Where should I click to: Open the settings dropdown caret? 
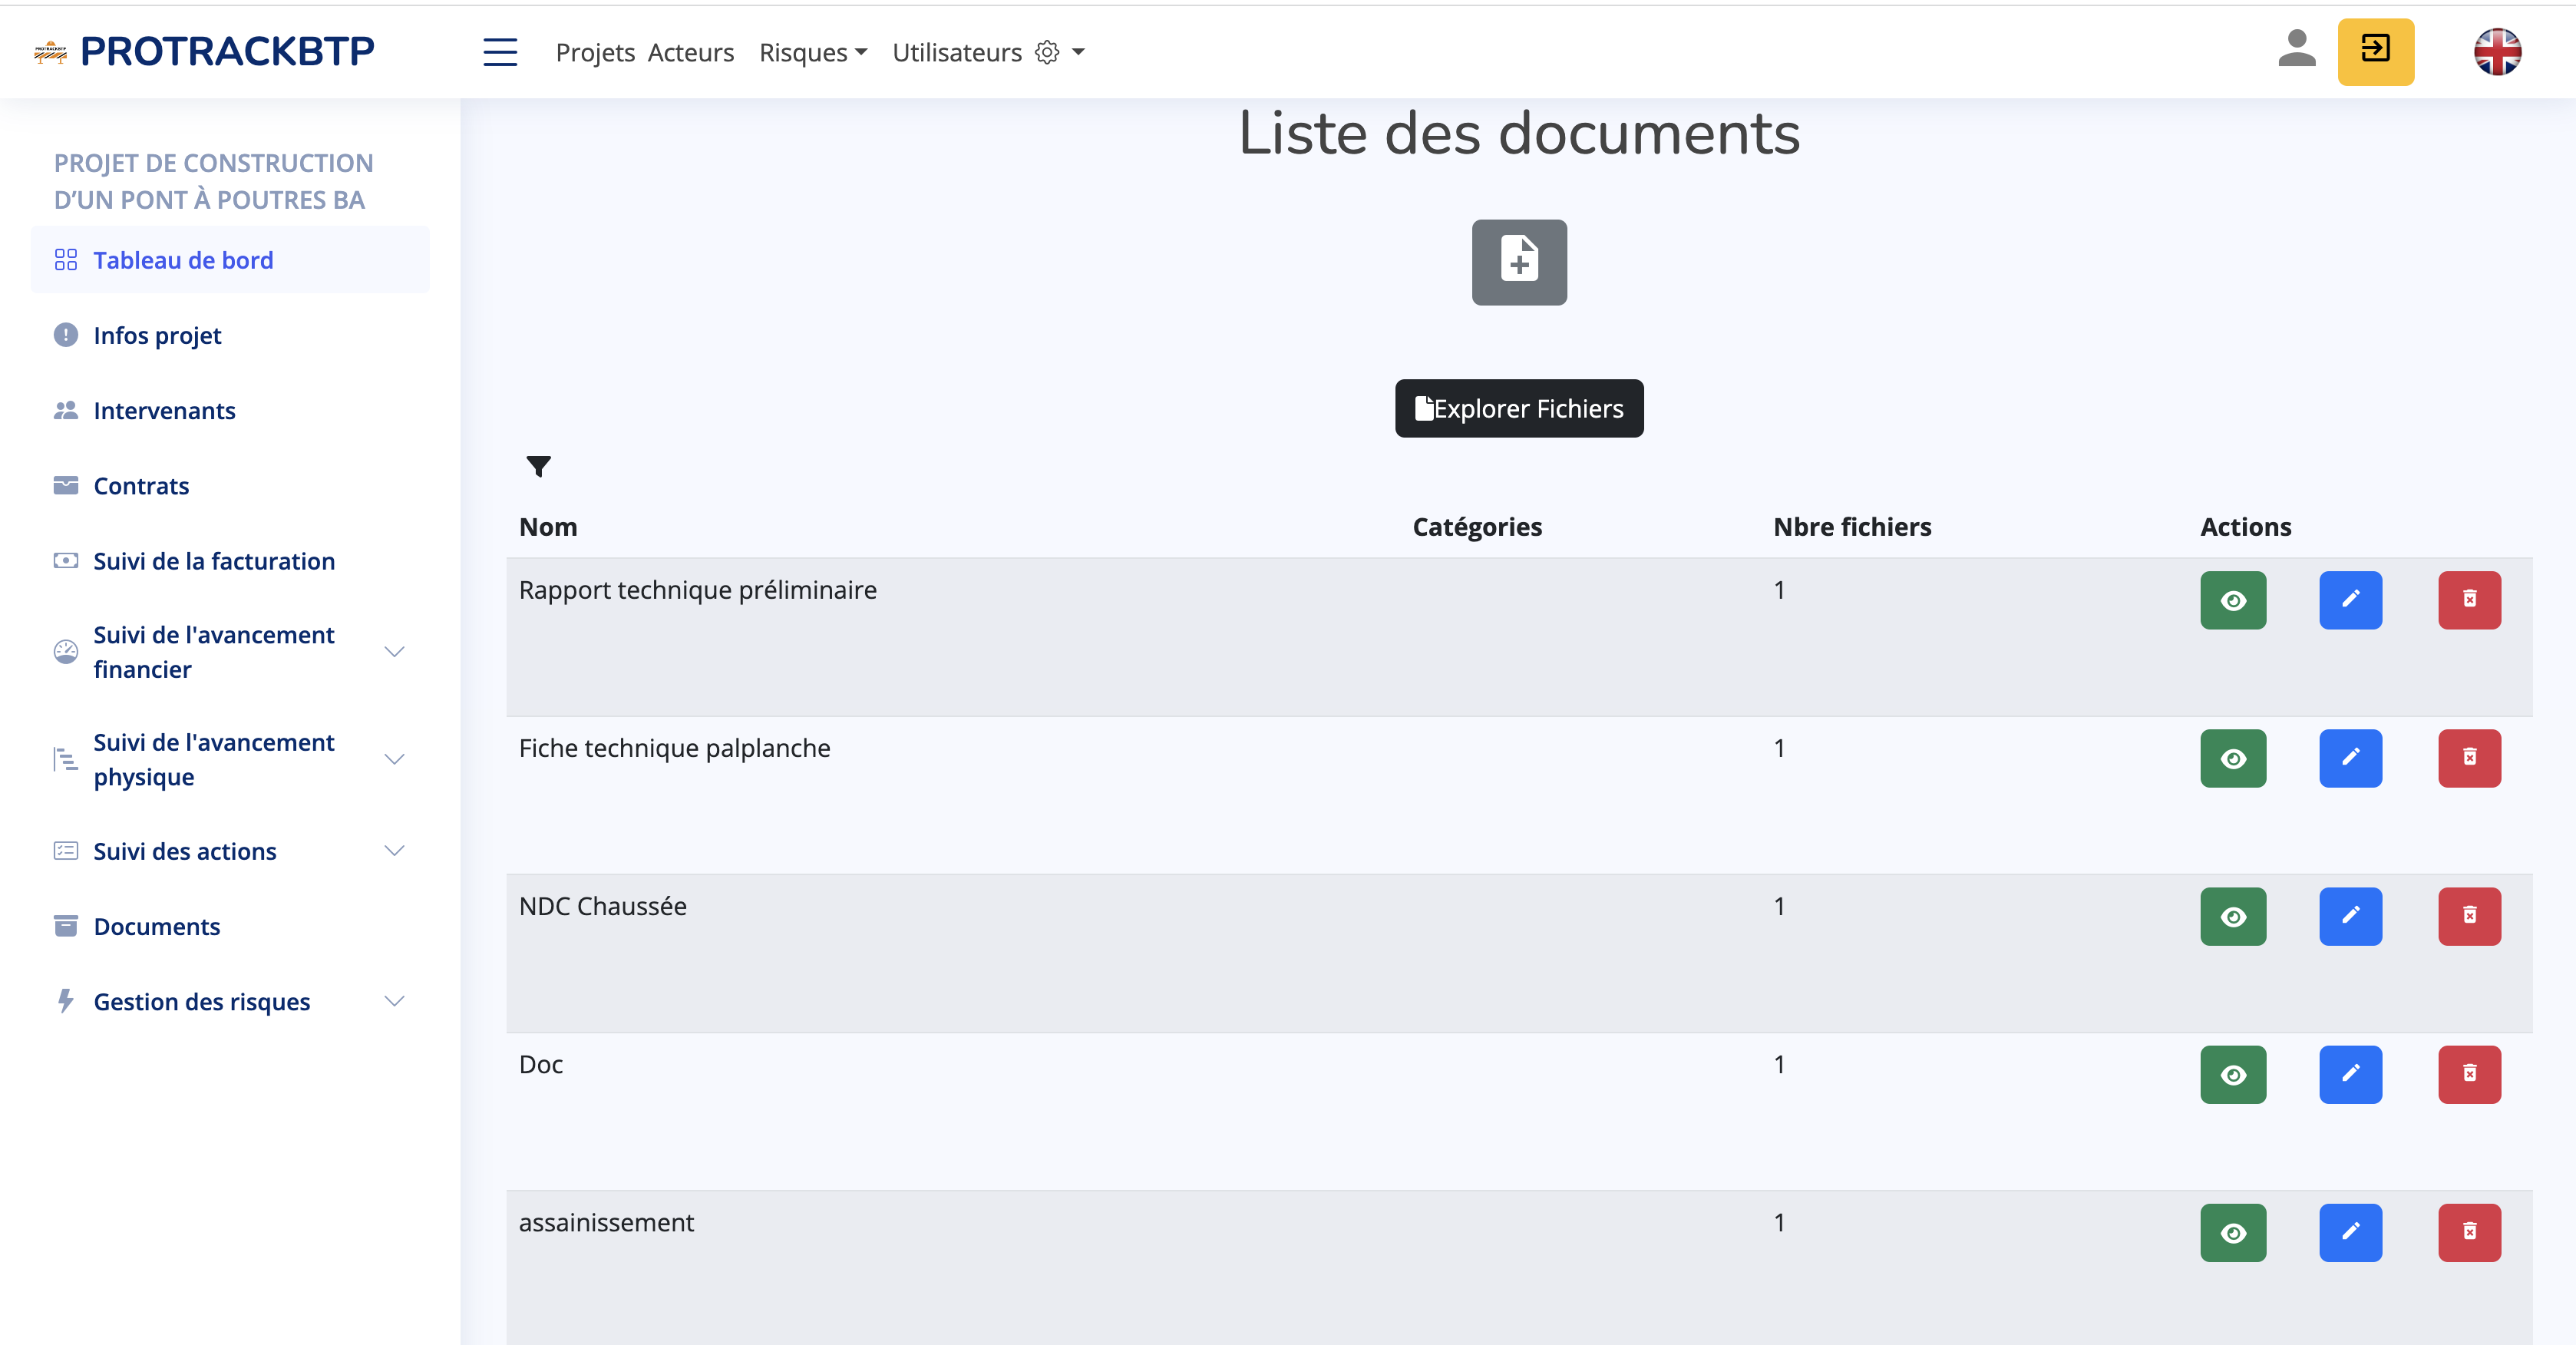[1078, 52]
